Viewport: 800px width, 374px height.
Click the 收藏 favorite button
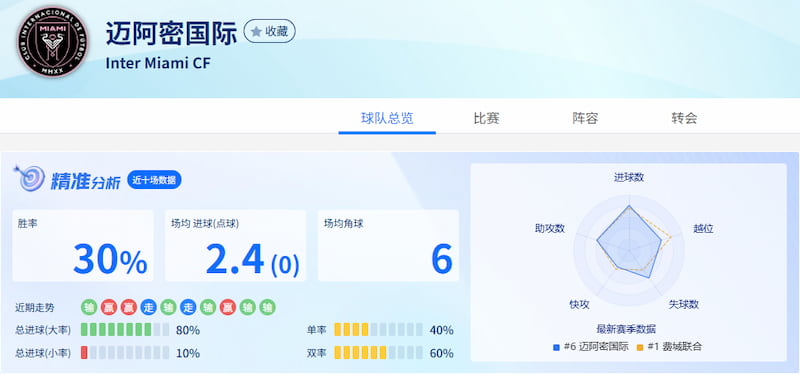(x=269, y=32)
